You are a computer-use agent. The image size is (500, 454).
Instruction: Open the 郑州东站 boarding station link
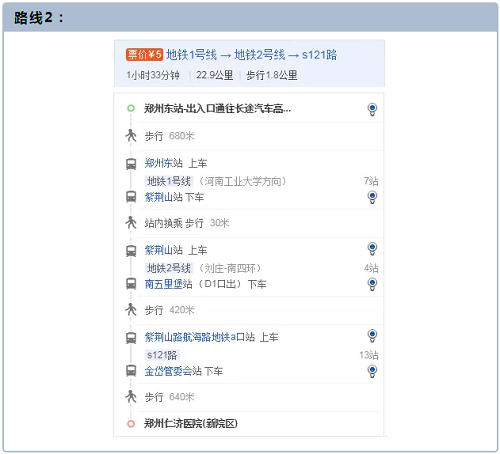(x=163, y=163)
